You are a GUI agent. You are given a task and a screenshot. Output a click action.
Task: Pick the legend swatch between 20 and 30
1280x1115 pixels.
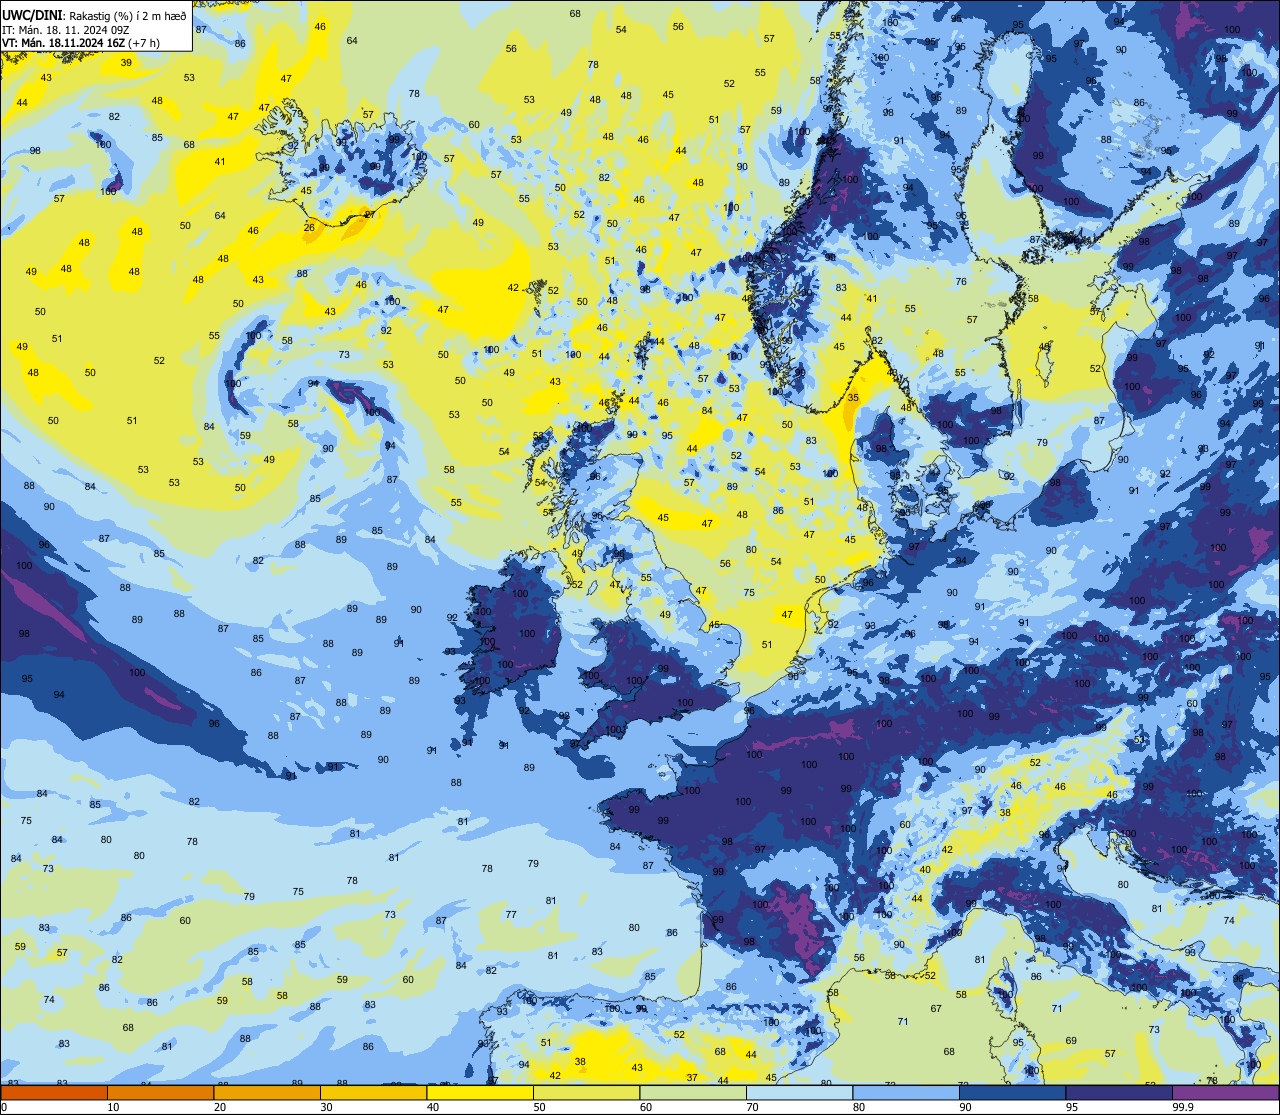click(267, 1092)
